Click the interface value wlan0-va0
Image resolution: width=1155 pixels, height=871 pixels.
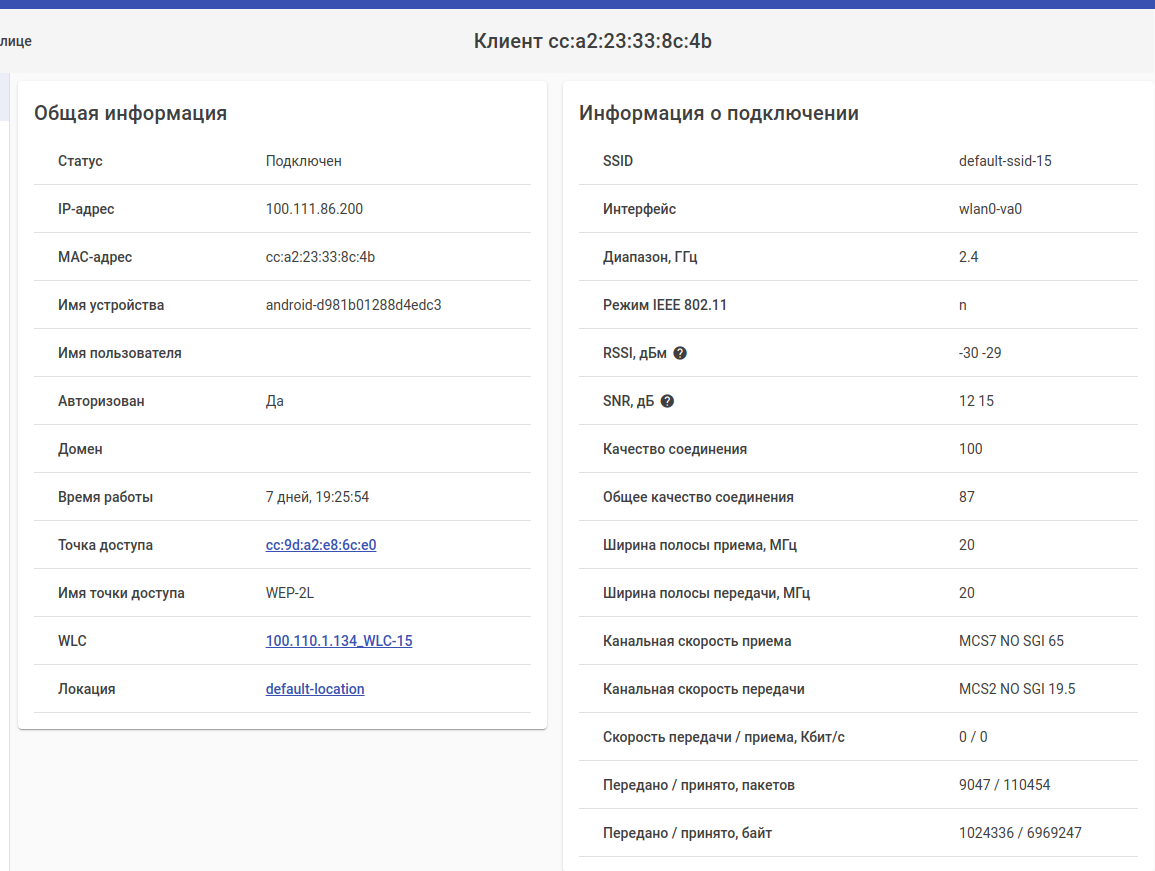pos(990,209)
